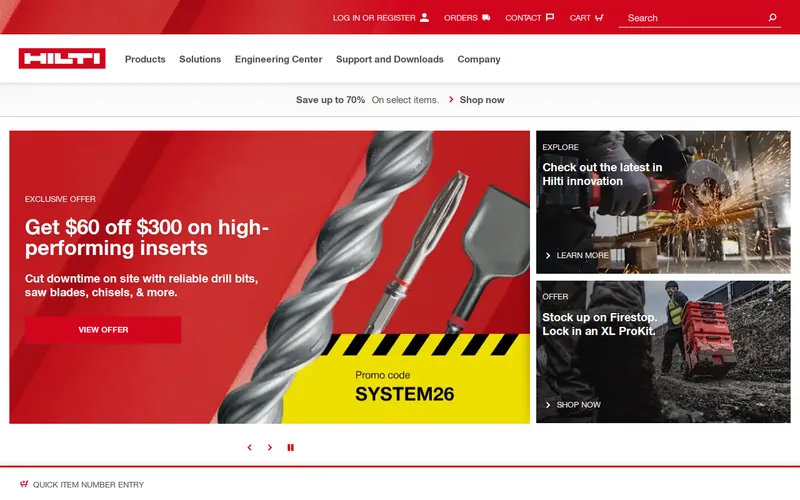Click the user profile icon
The width and height of the screenshot is (800, 500).
point(424,17)
